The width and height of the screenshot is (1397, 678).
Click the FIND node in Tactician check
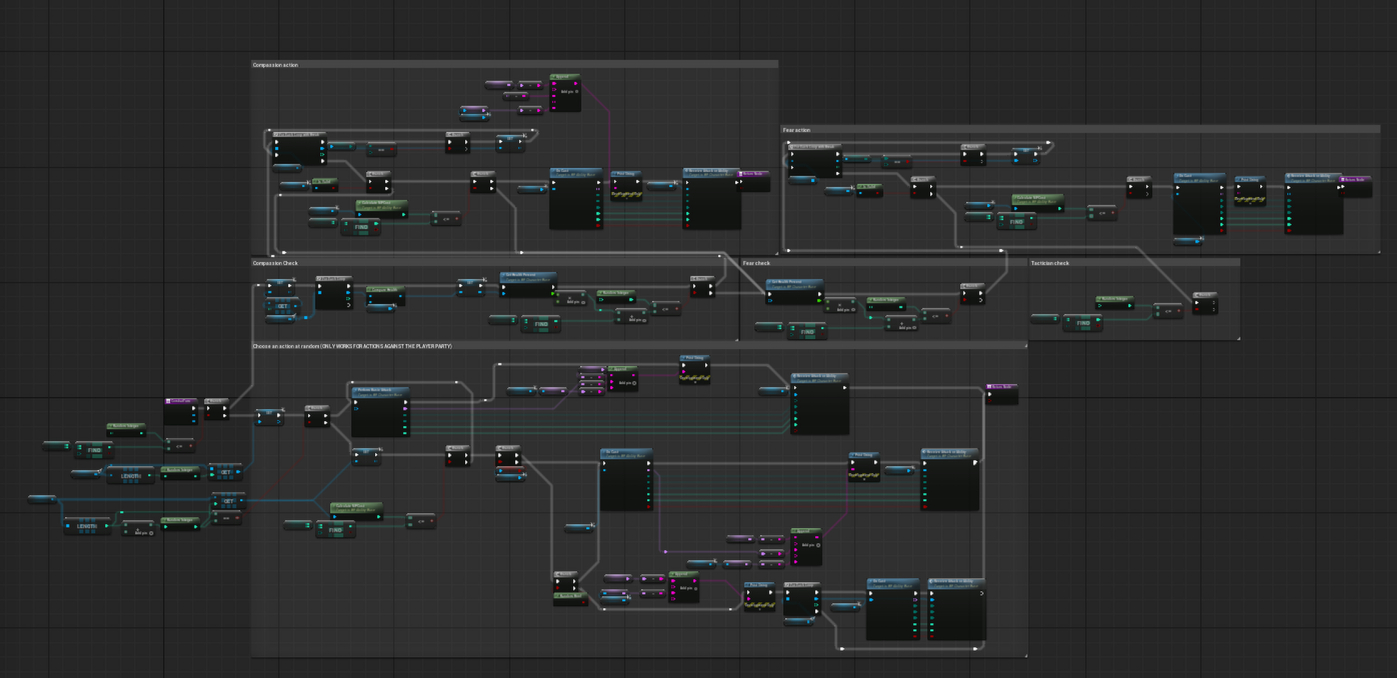pyautogui.click(x=1083, y=324)
